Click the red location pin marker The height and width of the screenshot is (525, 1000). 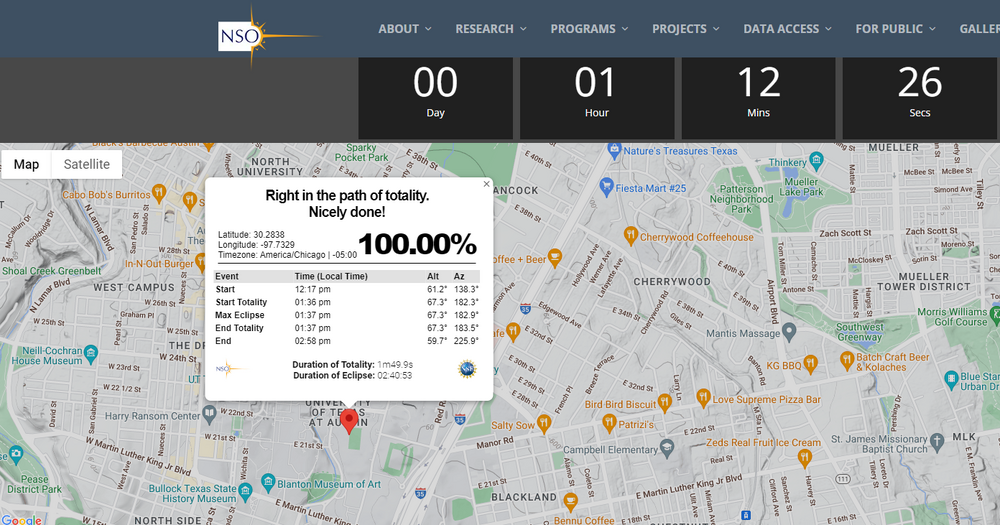point(349,420)
